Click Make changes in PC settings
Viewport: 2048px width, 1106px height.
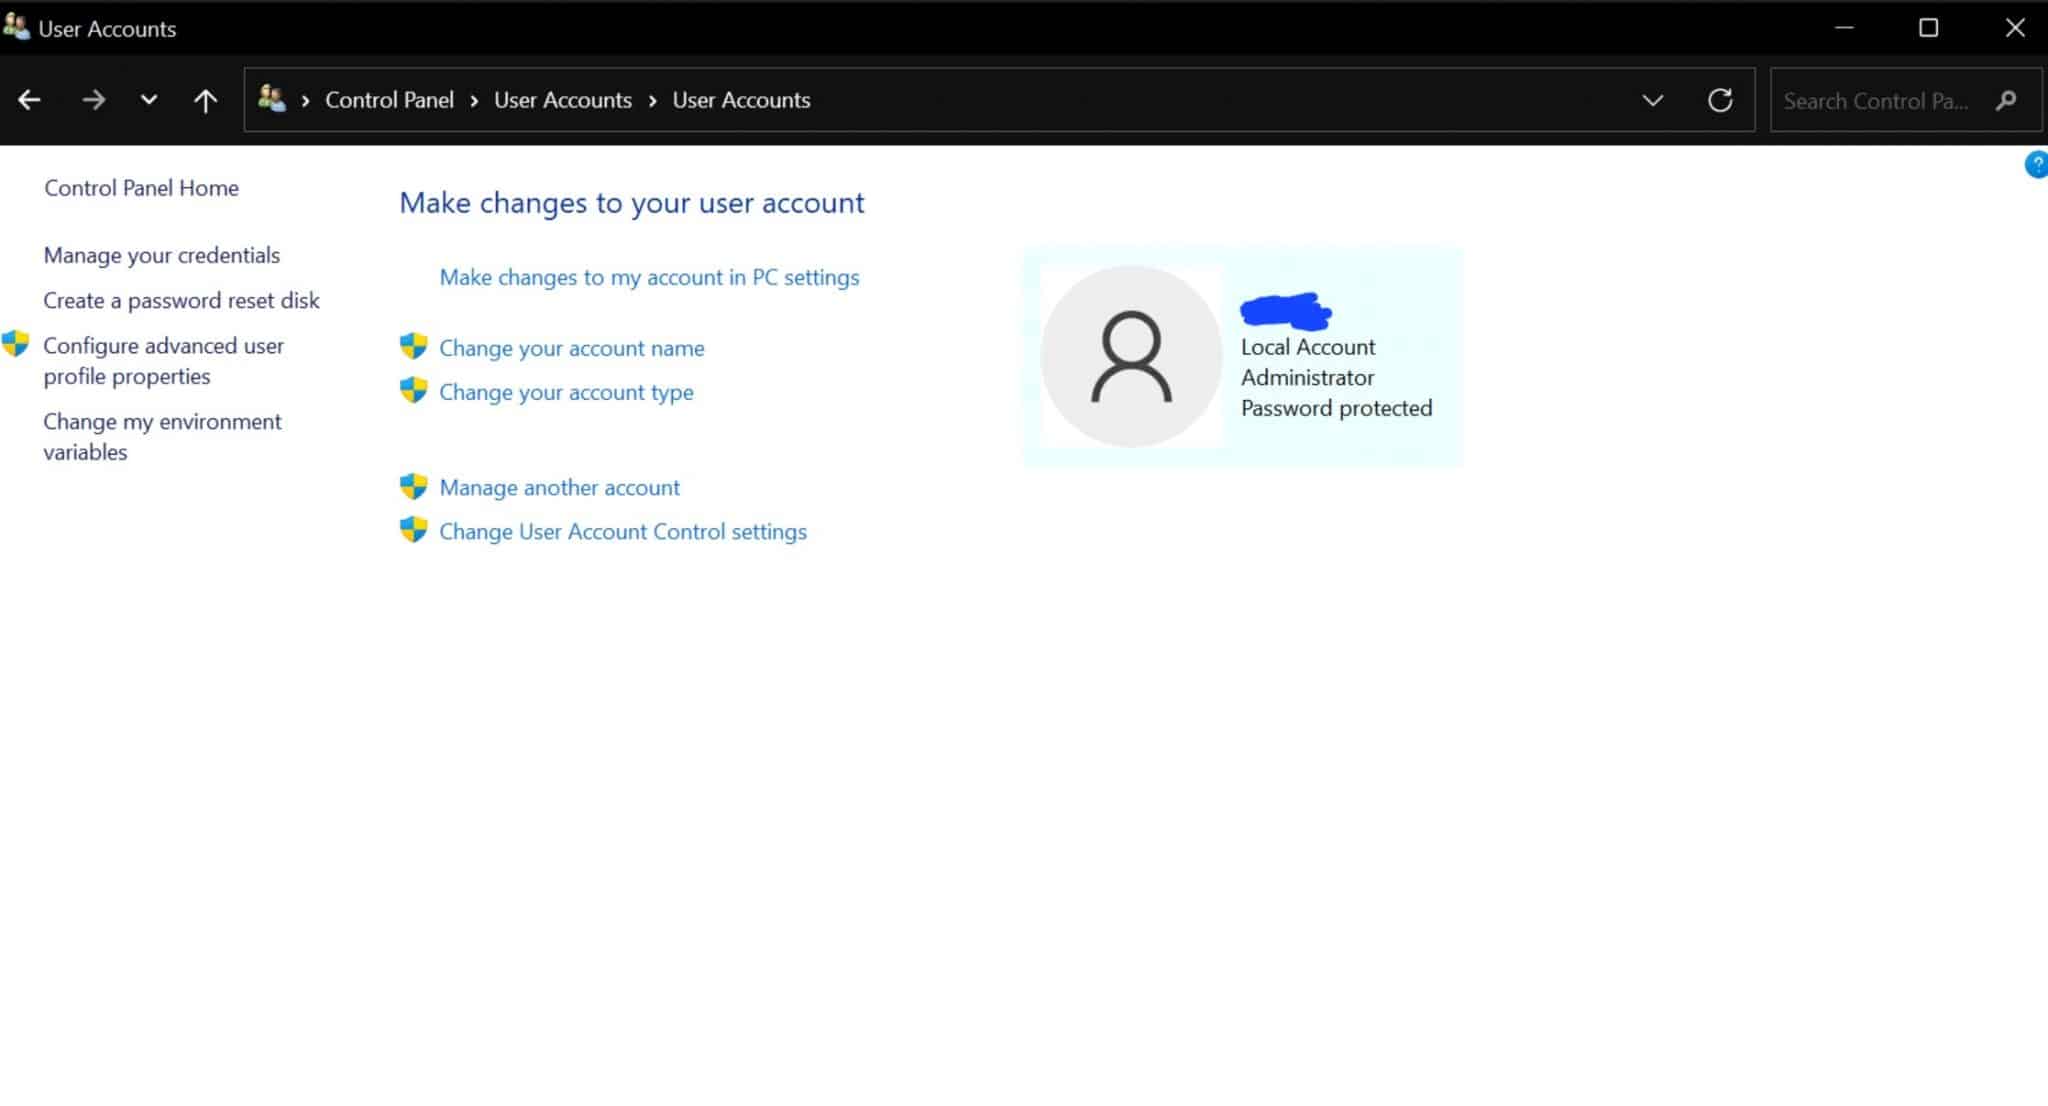click(x=649, y=277)
